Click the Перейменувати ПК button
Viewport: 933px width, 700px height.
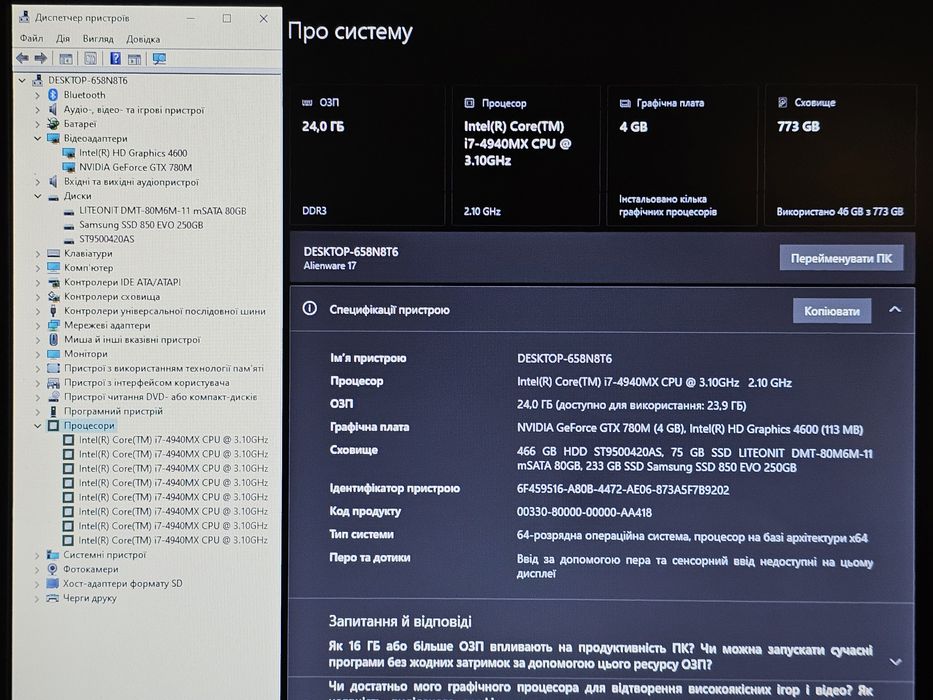click(841, 258)
